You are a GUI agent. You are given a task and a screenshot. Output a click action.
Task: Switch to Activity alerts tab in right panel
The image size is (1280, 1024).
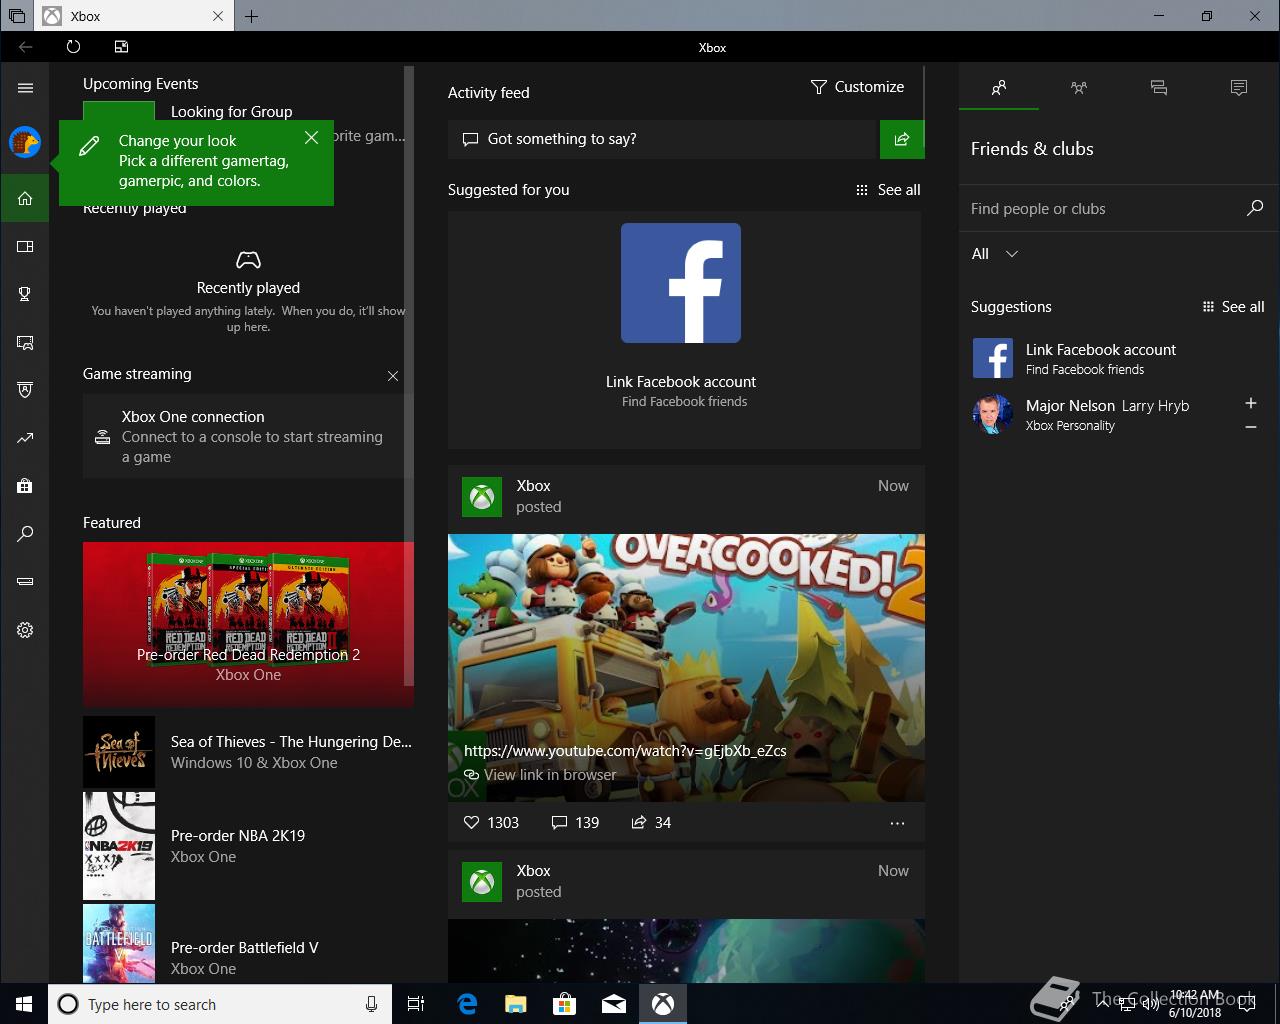tap(1239, 88)
